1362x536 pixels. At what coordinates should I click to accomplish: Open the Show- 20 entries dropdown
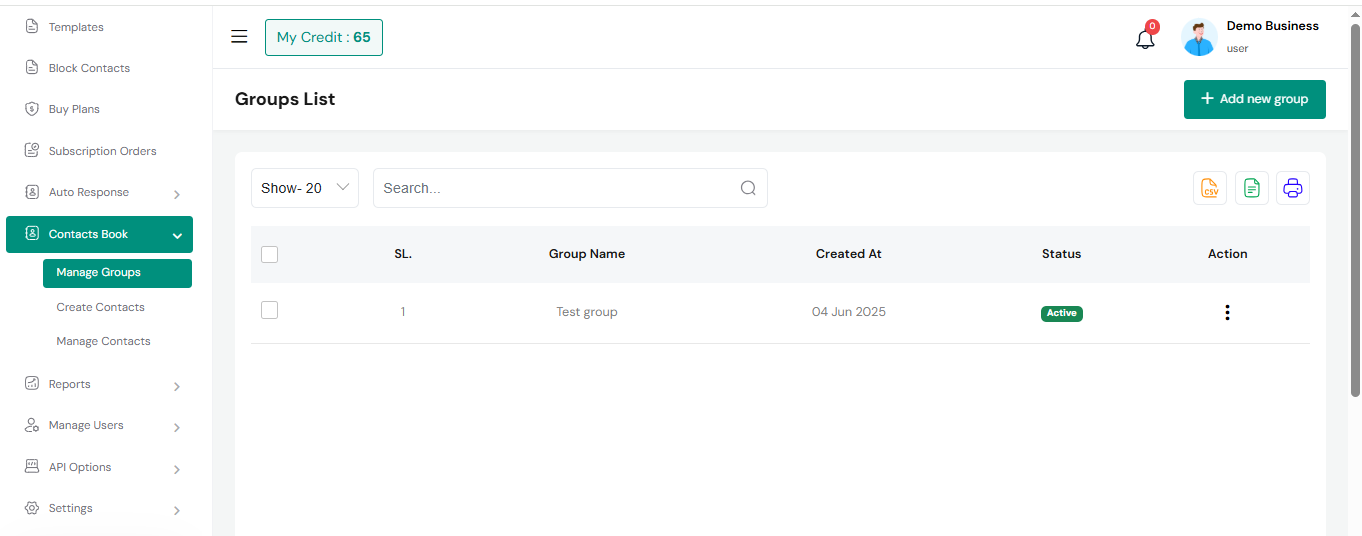(305, 188)
